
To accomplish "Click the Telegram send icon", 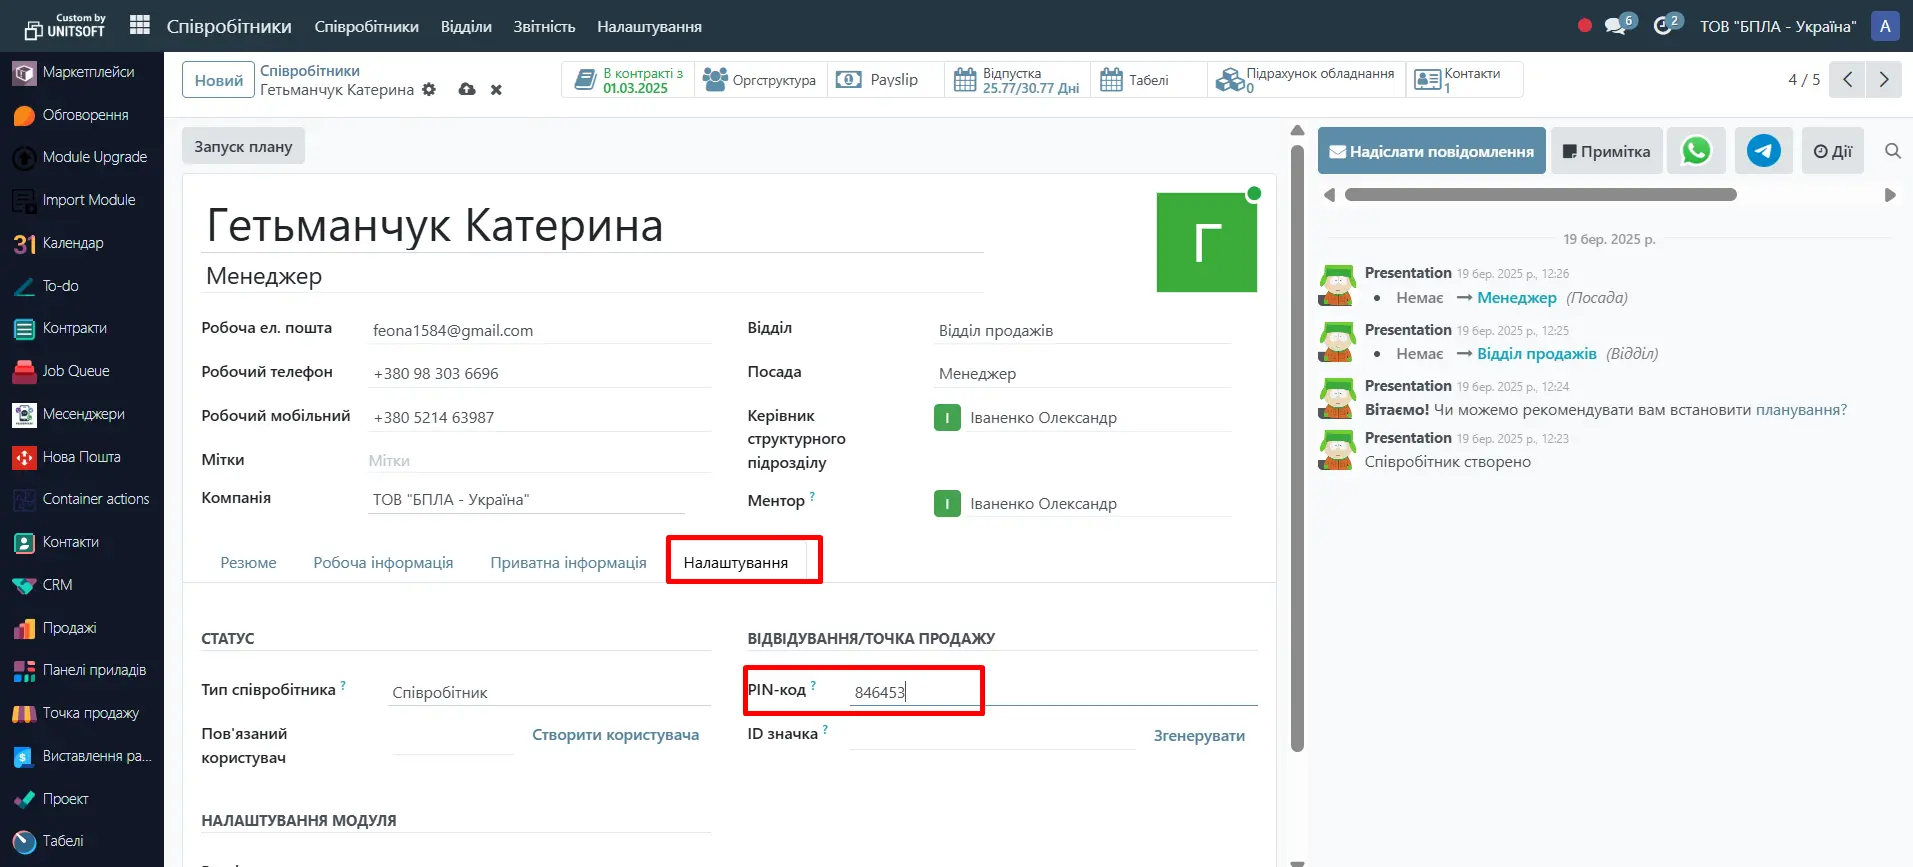I will 1763,151.
